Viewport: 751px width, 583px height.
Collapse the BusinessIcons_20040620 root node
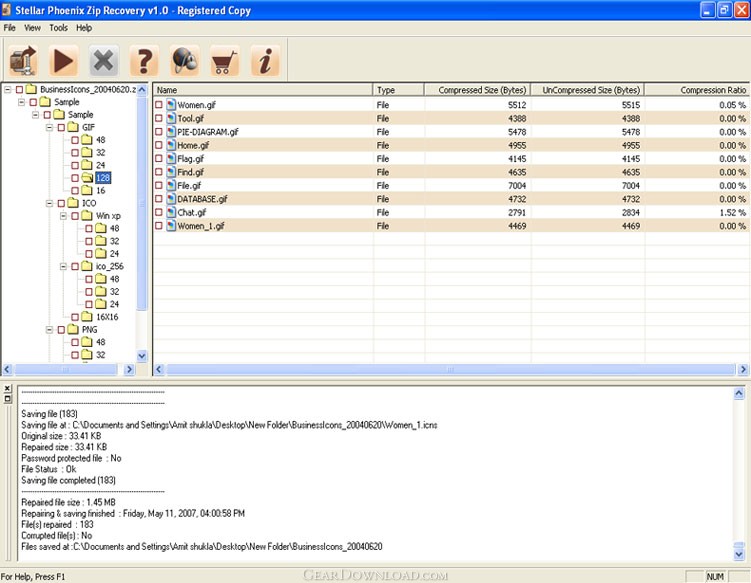point(8,90)
